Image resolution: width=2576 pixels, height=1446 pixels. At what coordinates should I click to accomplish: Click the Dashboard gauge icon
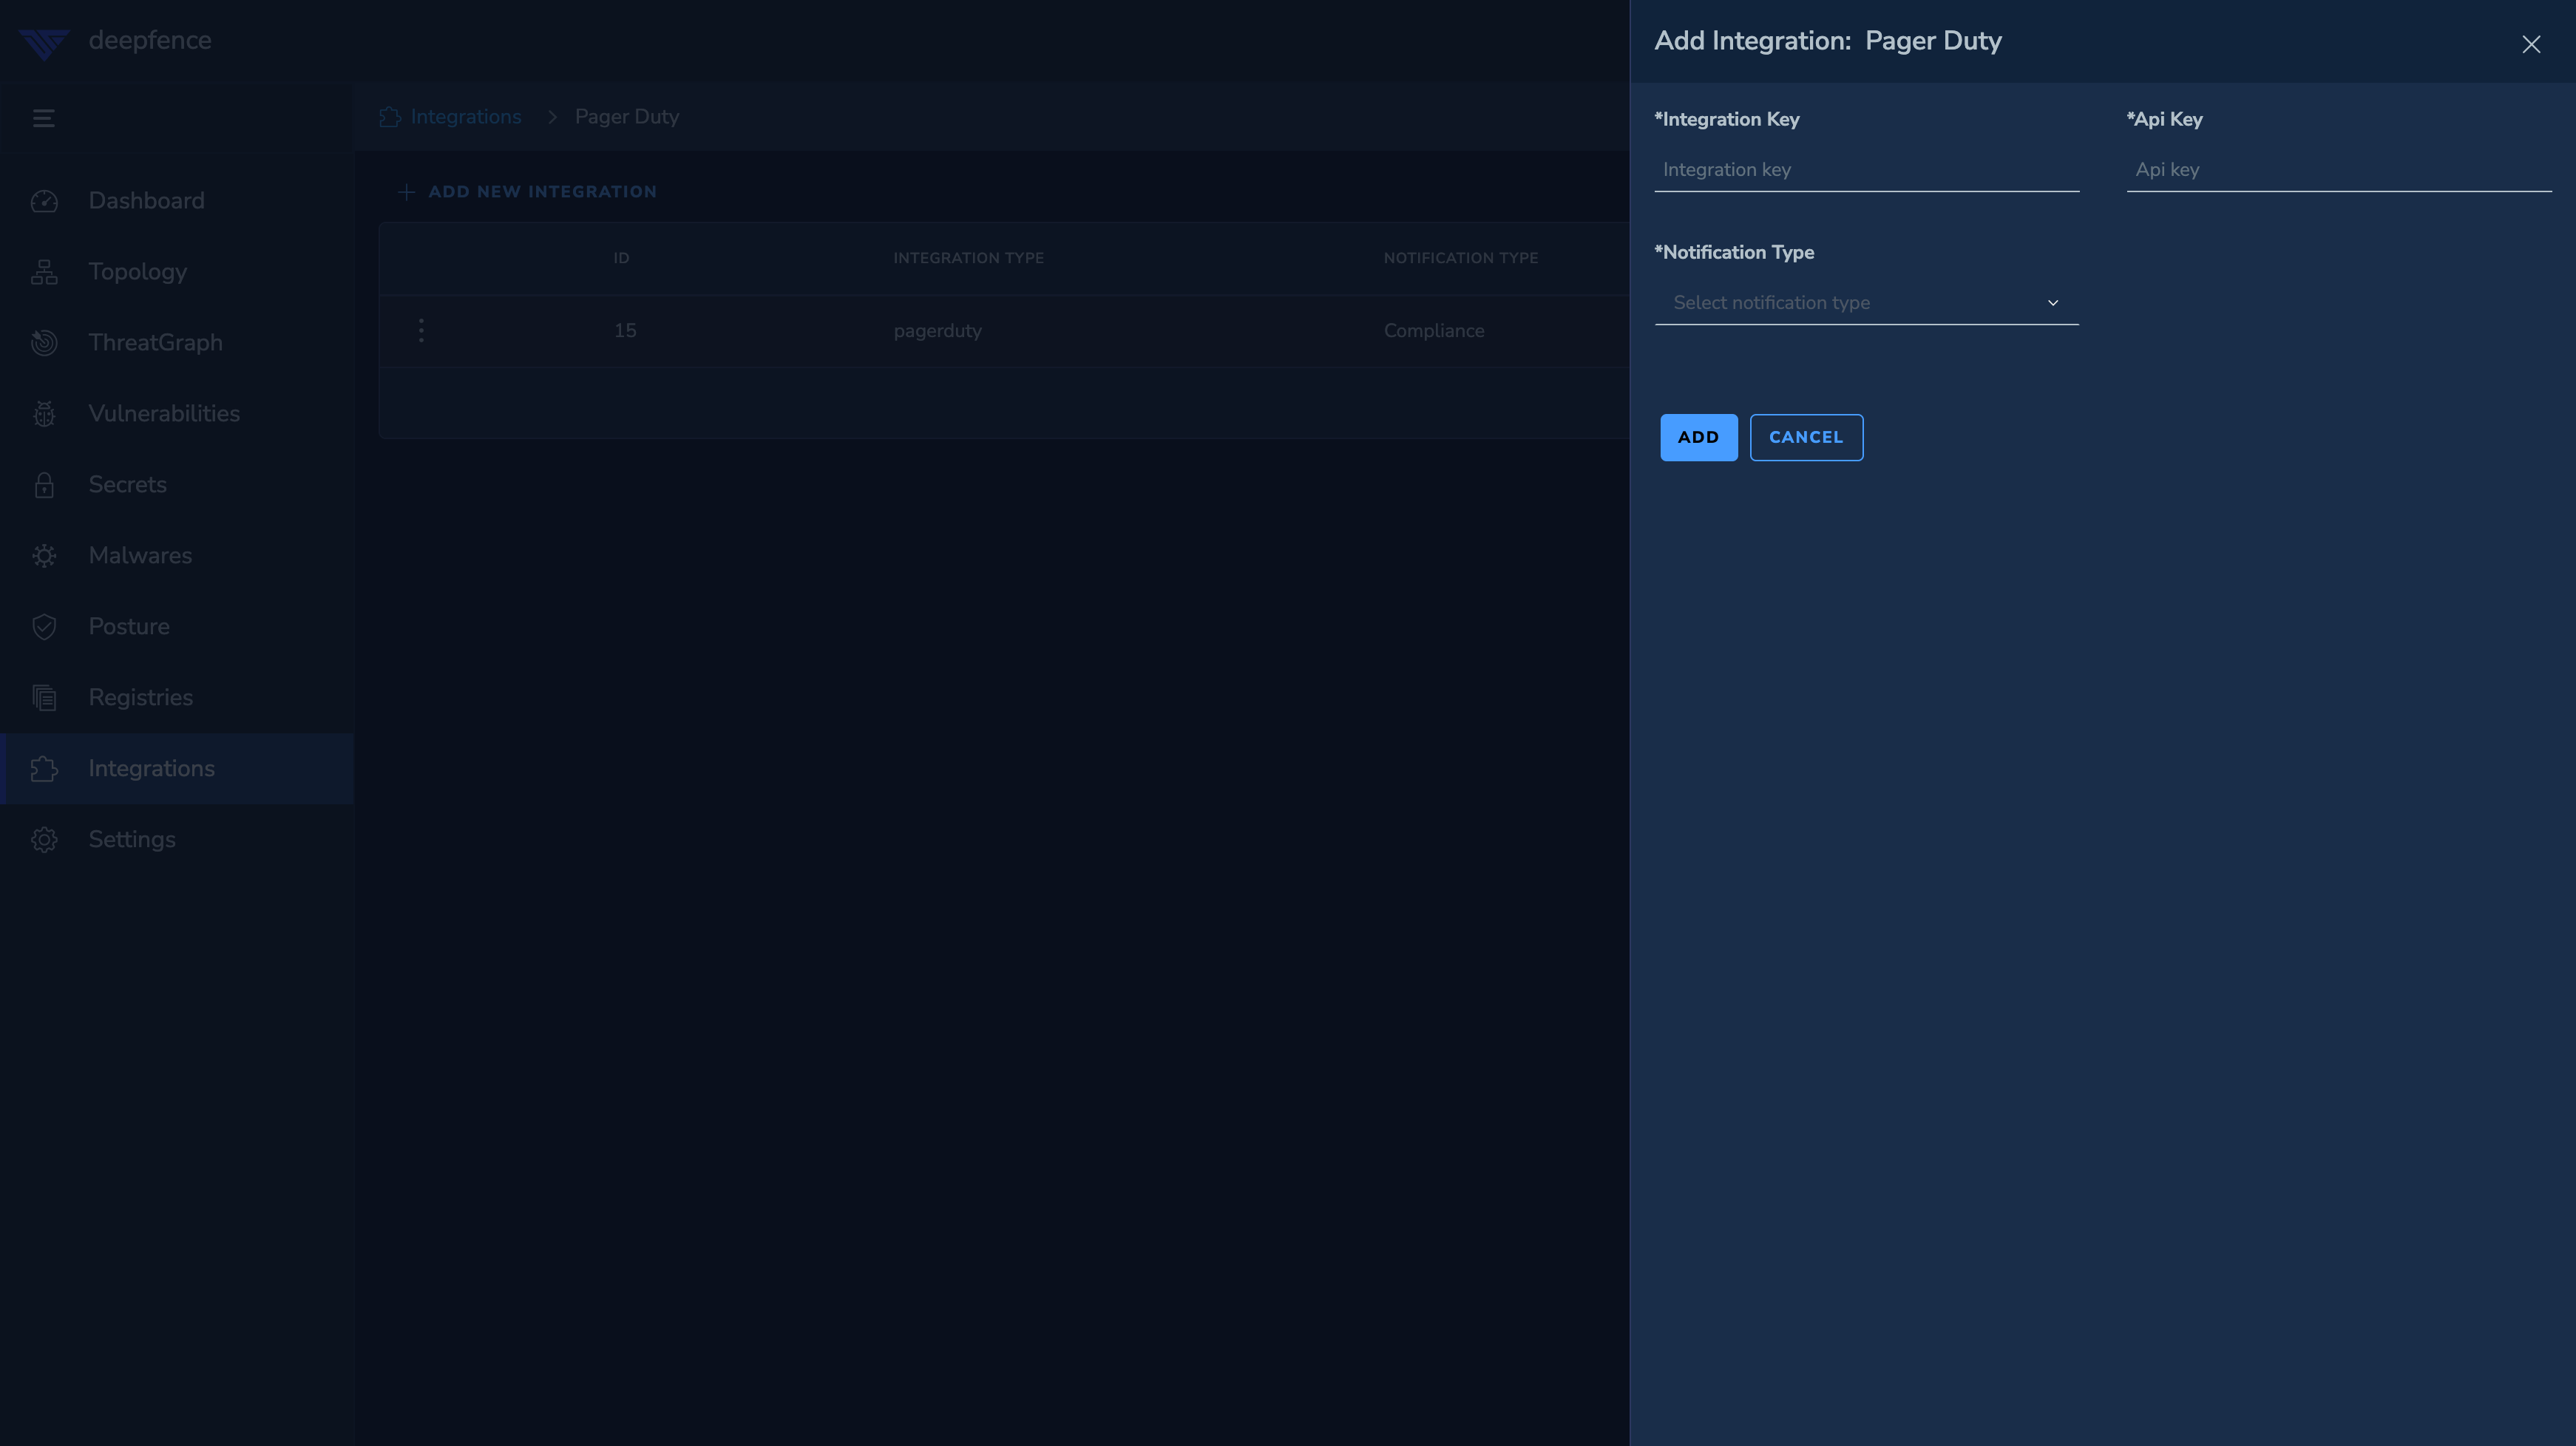(44, 201)
